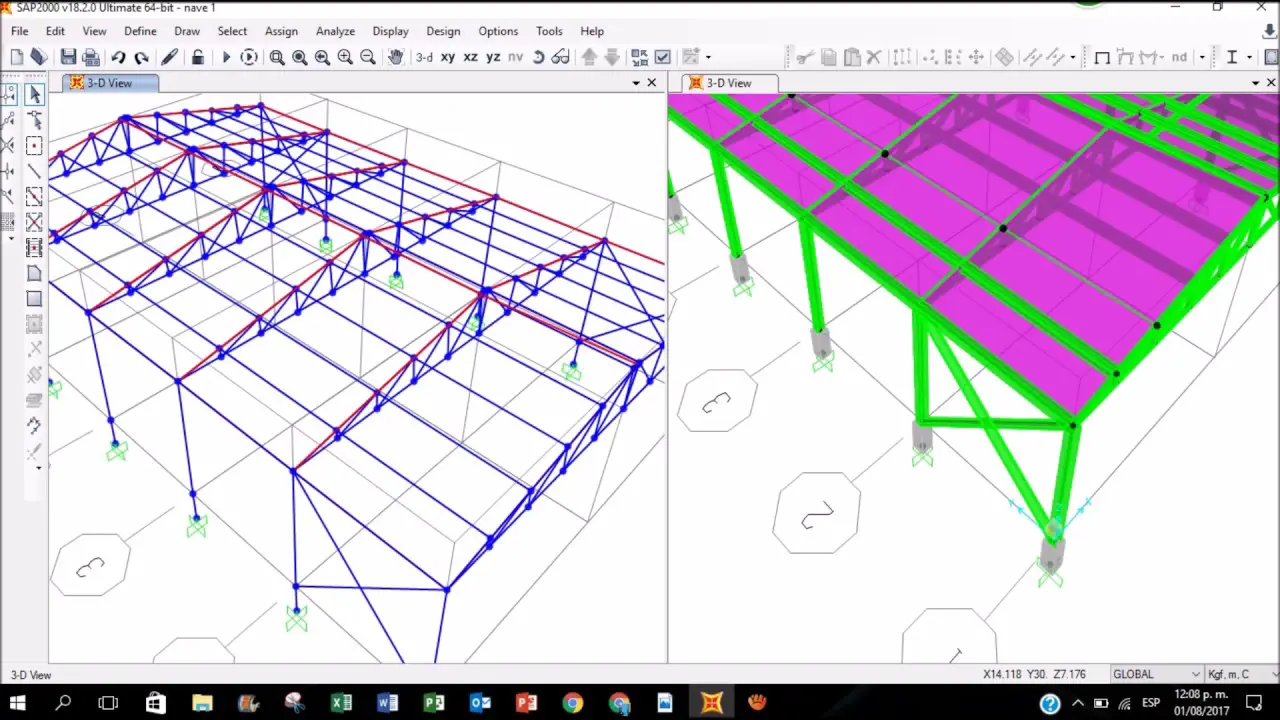
Task: Open Set Display Options checkmark icon
Action: coord(662,57)
